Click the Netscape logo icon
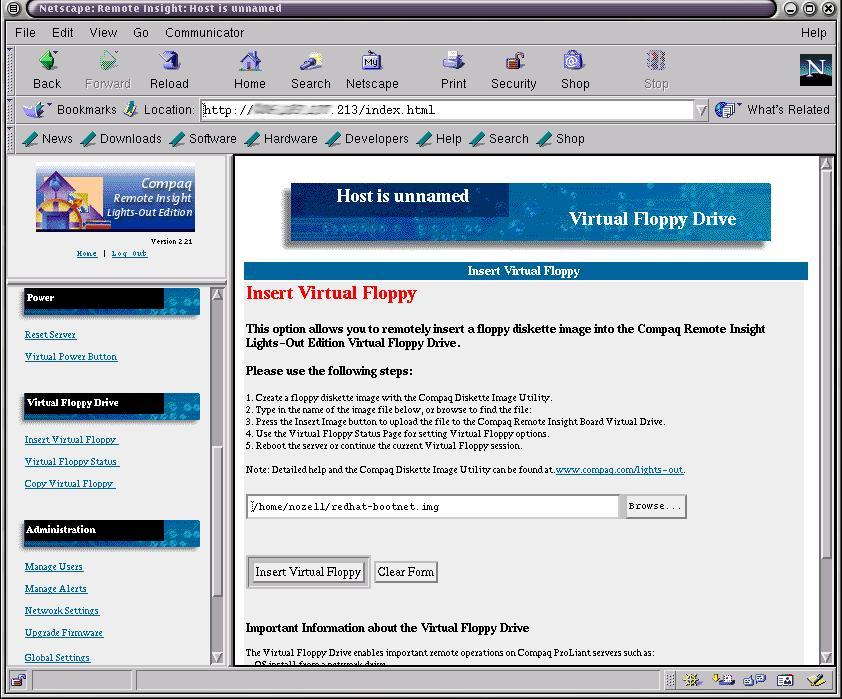This screenshot has width=842, height=699. tap(815, 71)
